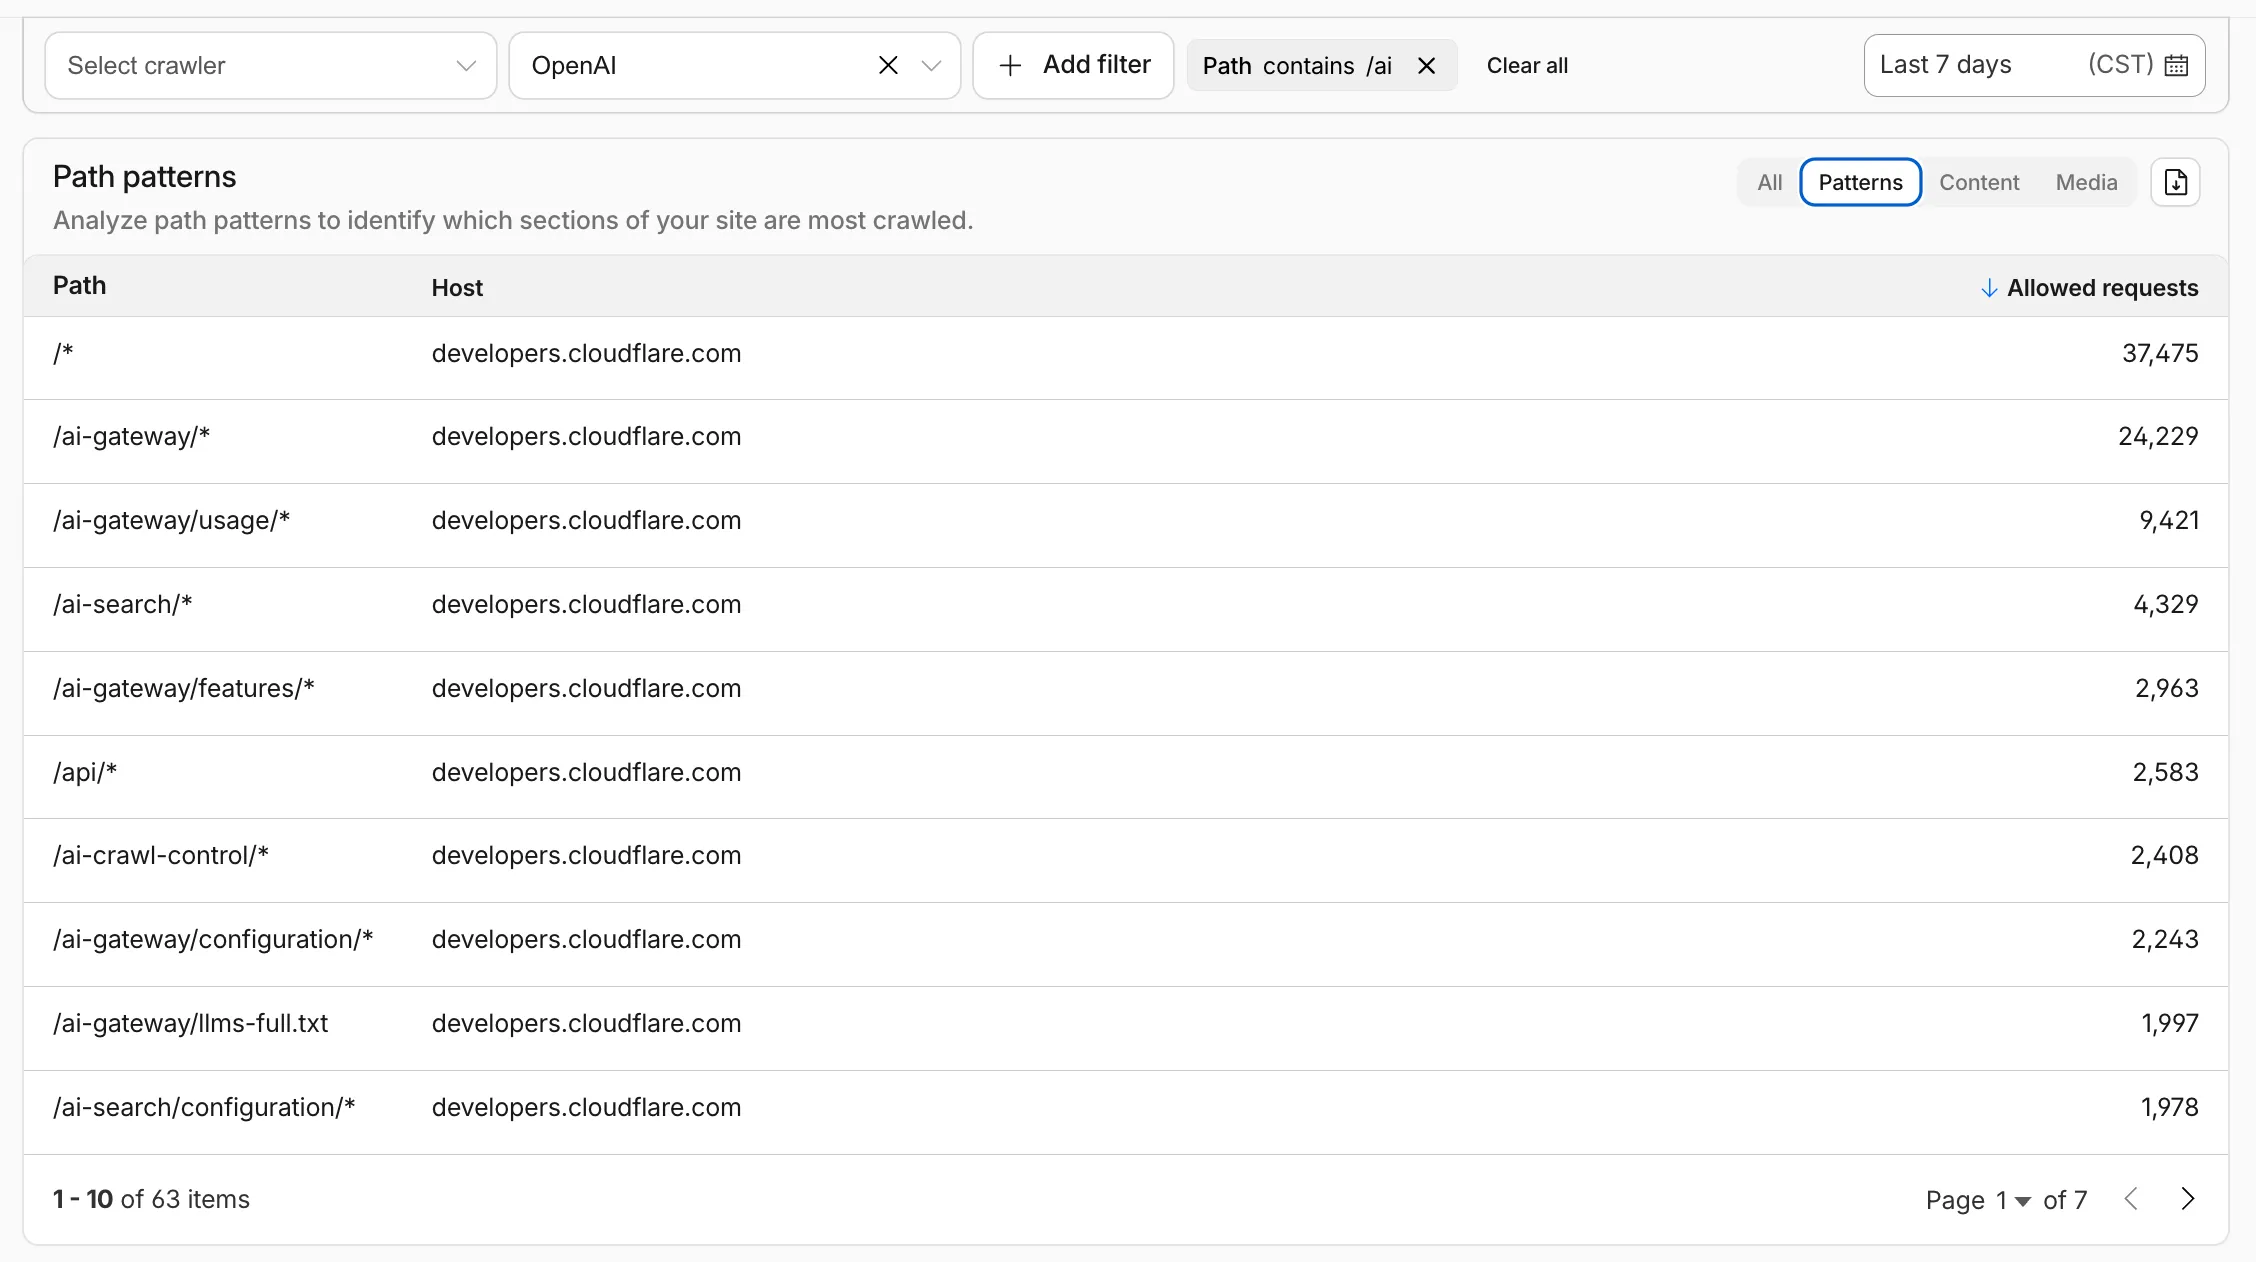Screen dimensions: 2256x1262
Task: Click the /ai-crawl-control/* path row
Action: click(160, 855)
